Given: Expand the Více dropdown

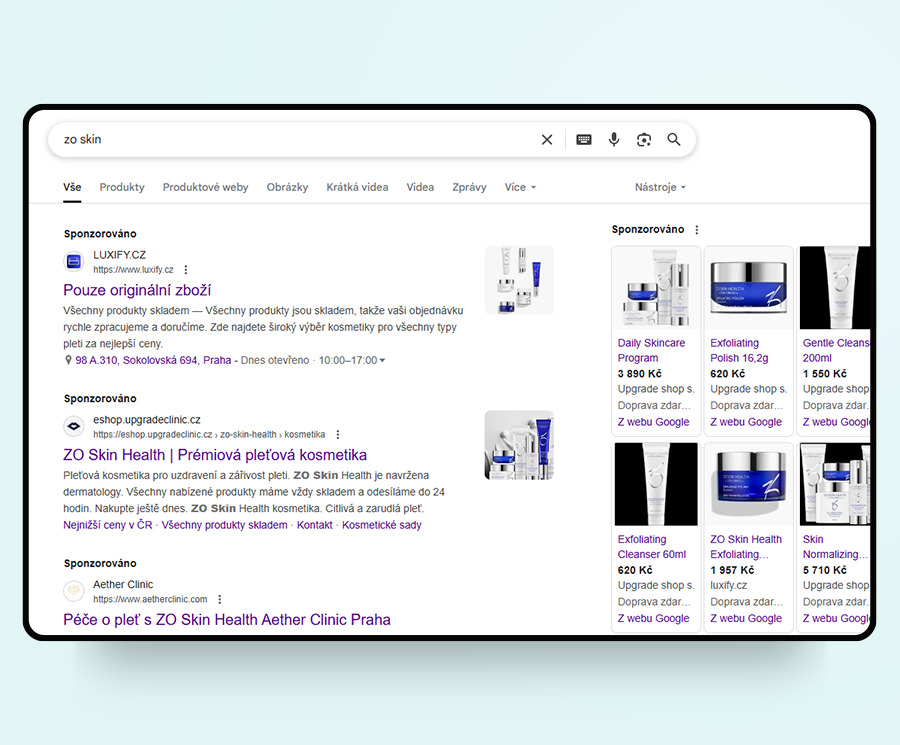Looking at the screenshot, I should tap(520, 187).
